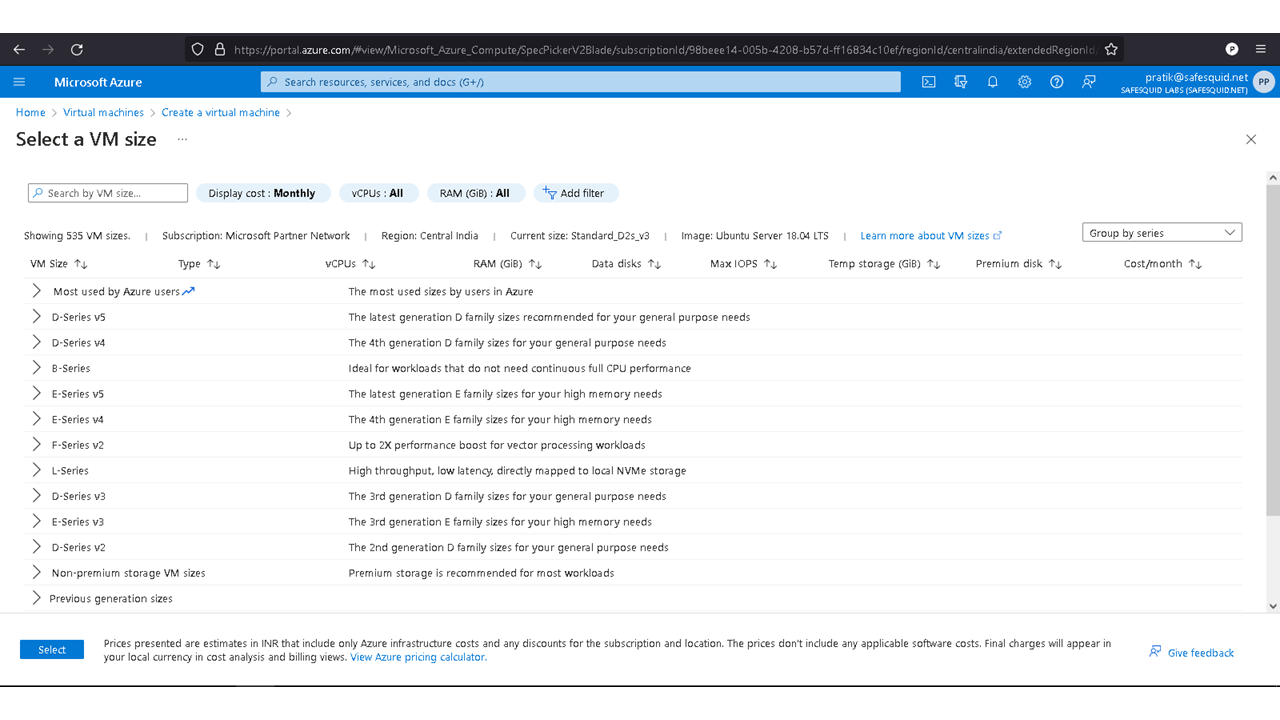Image resolution: width=1280 pixels, height=720 pixels.
Task: Open View Azure pricing calculator link
Action: (418, 657)
